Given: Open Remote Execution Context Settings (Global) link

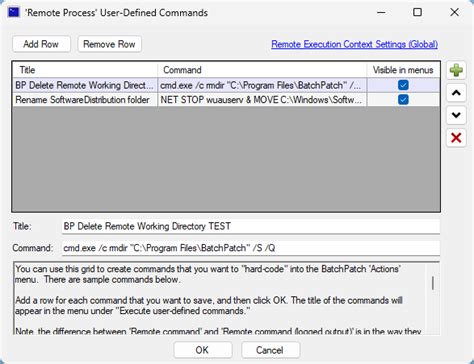Looking at the screenshot, I should (x=354, y=44).
